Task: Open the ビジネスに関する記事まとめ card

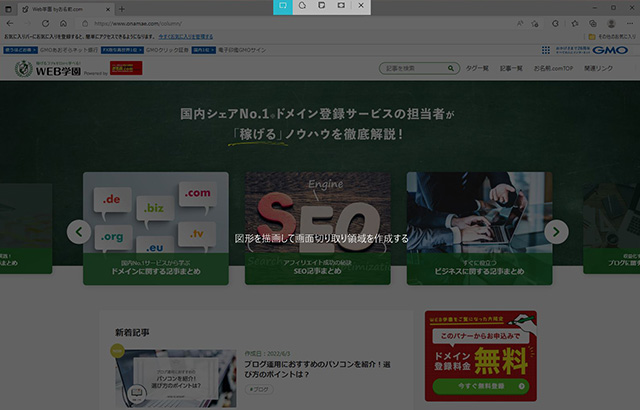Action: point(480,228)
